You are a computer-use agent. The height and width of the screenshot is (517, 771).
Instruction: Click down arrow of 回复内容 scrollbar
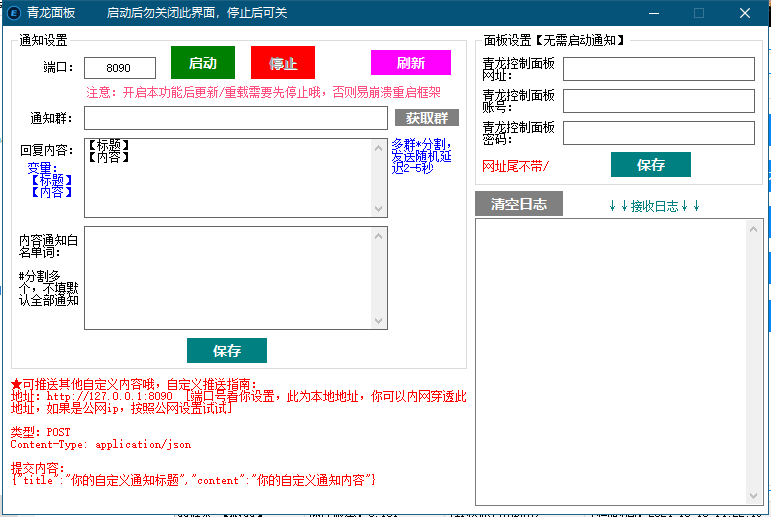point(378,208)
